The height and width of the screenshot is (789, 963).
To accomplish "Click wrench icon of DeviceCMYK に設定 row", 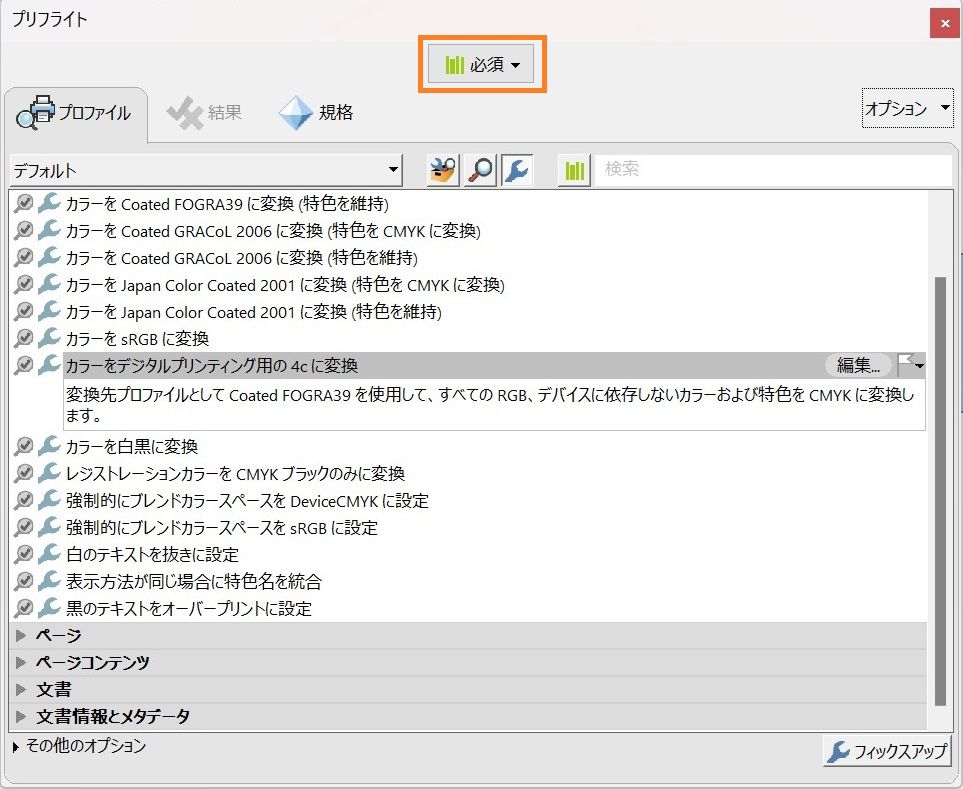I will click(49, 499).
